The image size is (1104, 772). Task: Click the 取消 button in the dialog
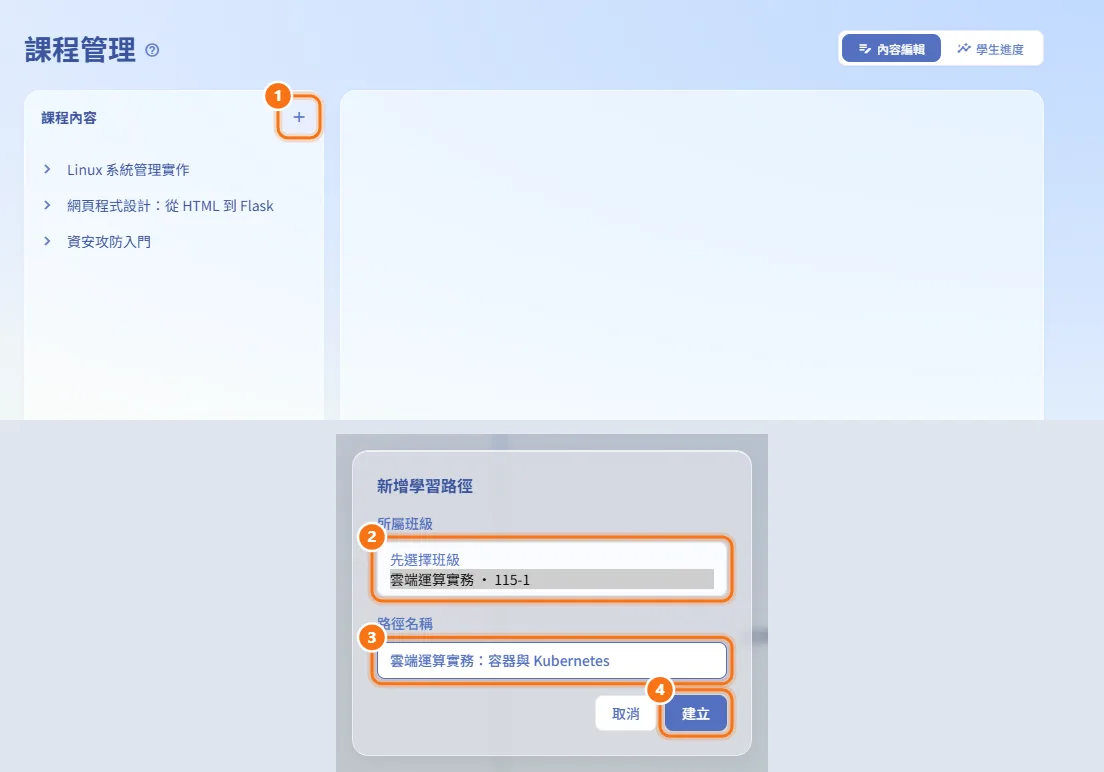tap(625, 714)
